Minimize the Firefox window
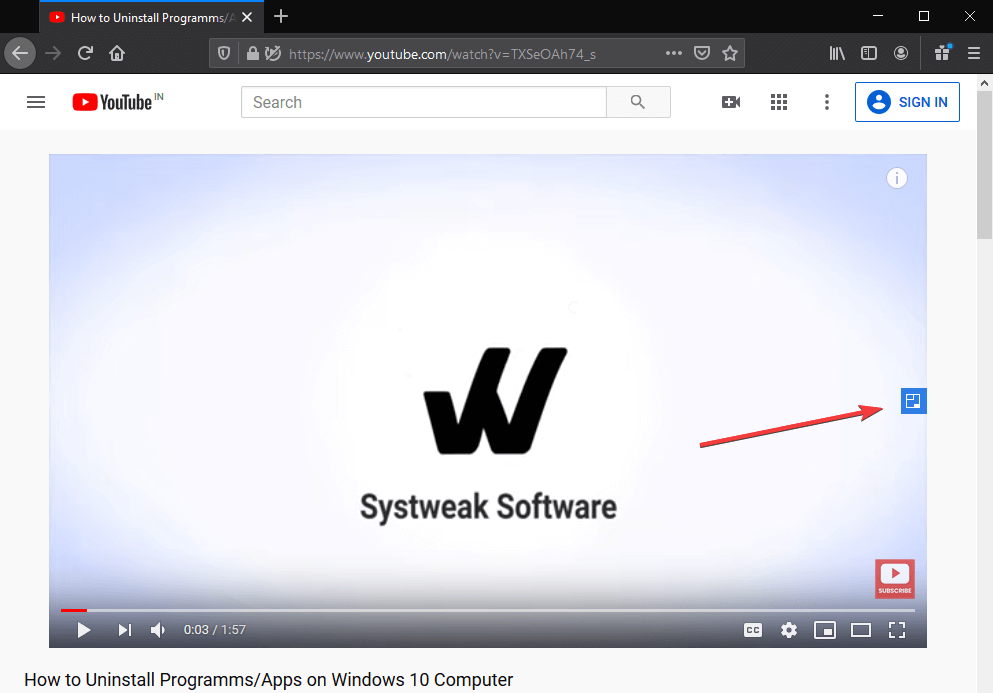 click(878, 16)
